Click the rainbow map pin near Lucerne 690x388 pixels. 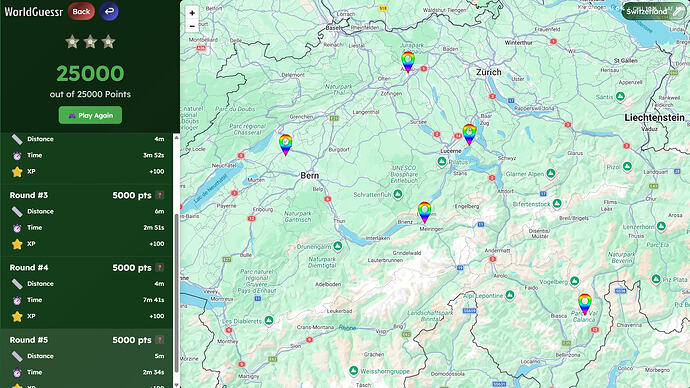(x=469, y=134)
